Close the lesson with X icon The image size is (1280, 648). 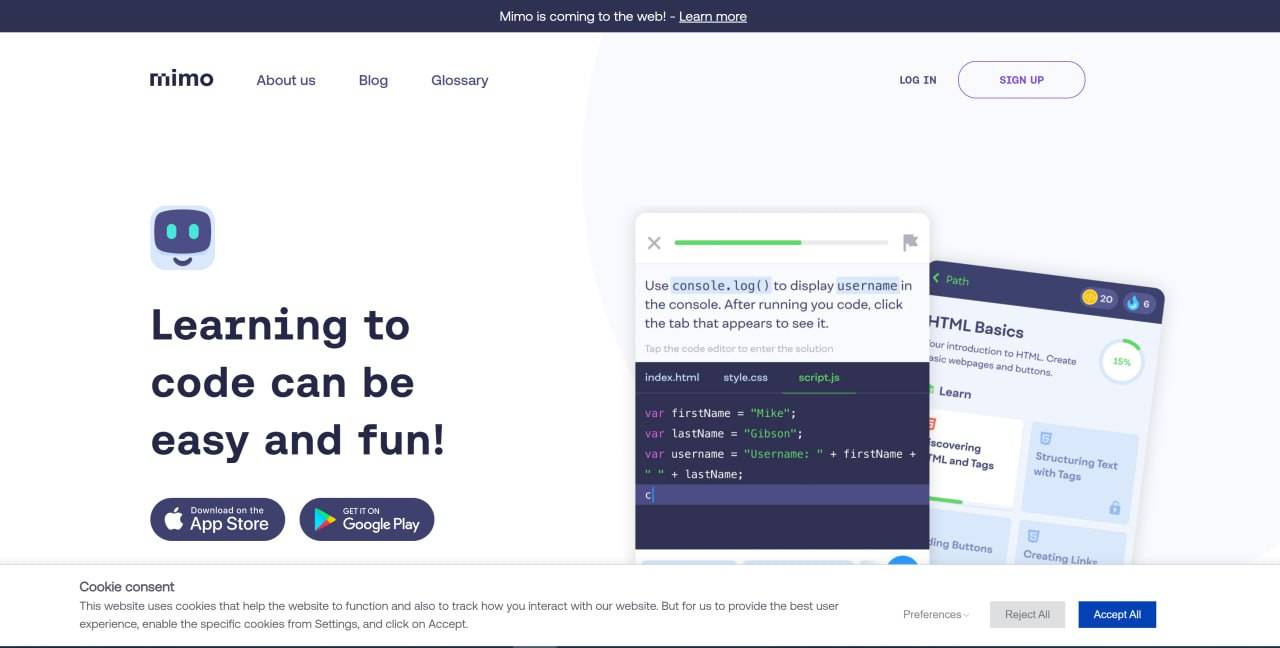[x=654, y=243]
